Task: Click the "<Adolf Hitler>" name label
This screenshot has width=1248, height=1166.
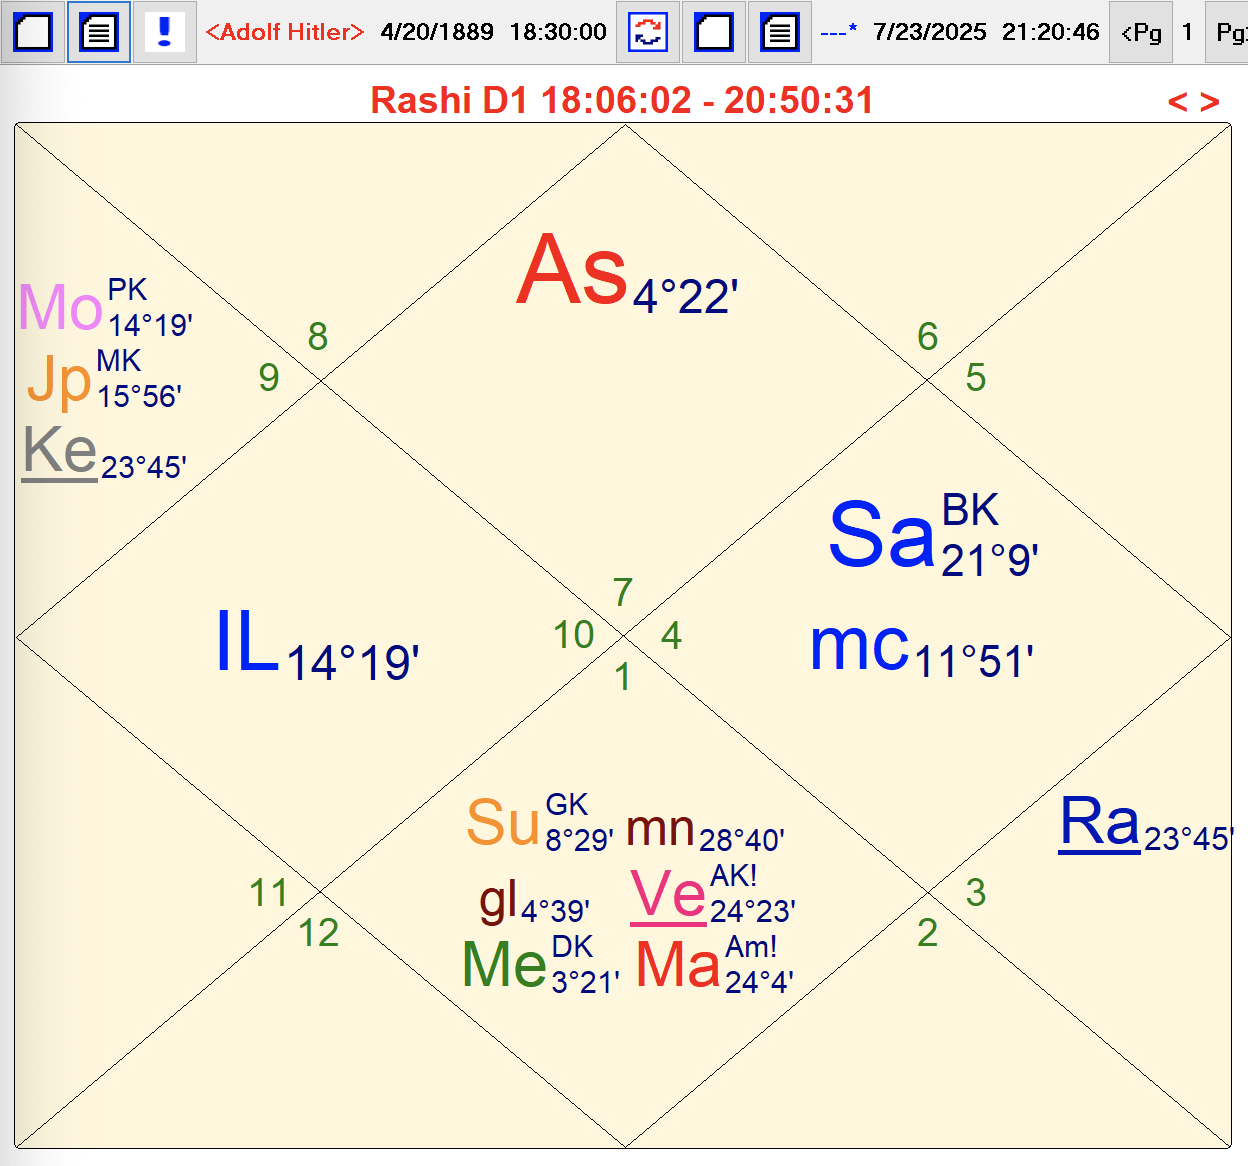Action: click(284, 31)
